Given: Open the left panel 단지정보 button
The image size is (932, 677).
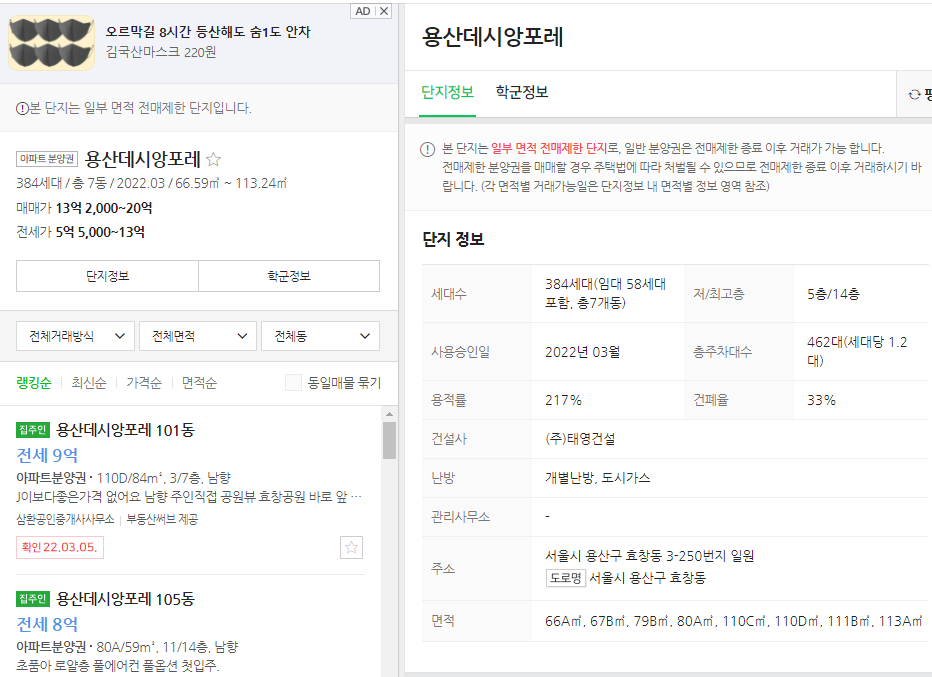Looking at the screenshot, I should [x=107, y=276].
